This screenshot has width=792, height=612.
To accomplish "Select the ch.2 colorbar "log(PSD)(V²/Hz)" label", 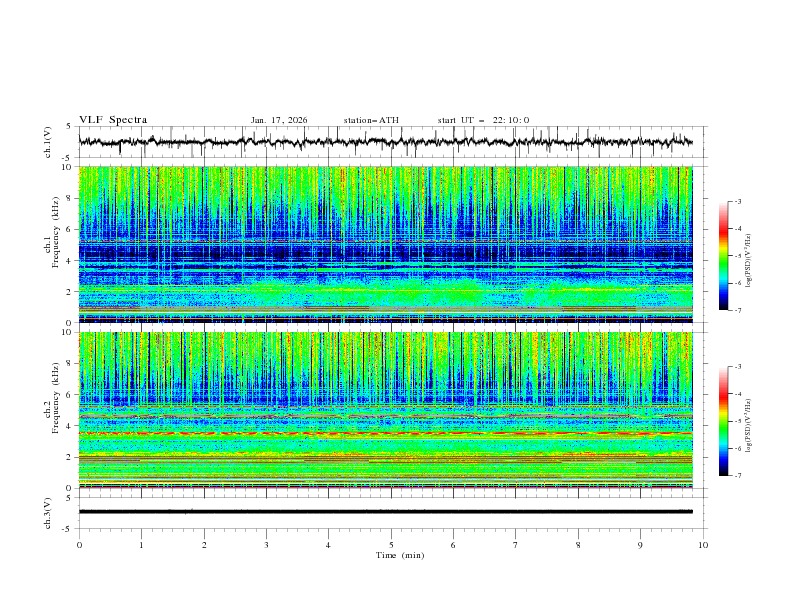I will (x=749, y=425).
